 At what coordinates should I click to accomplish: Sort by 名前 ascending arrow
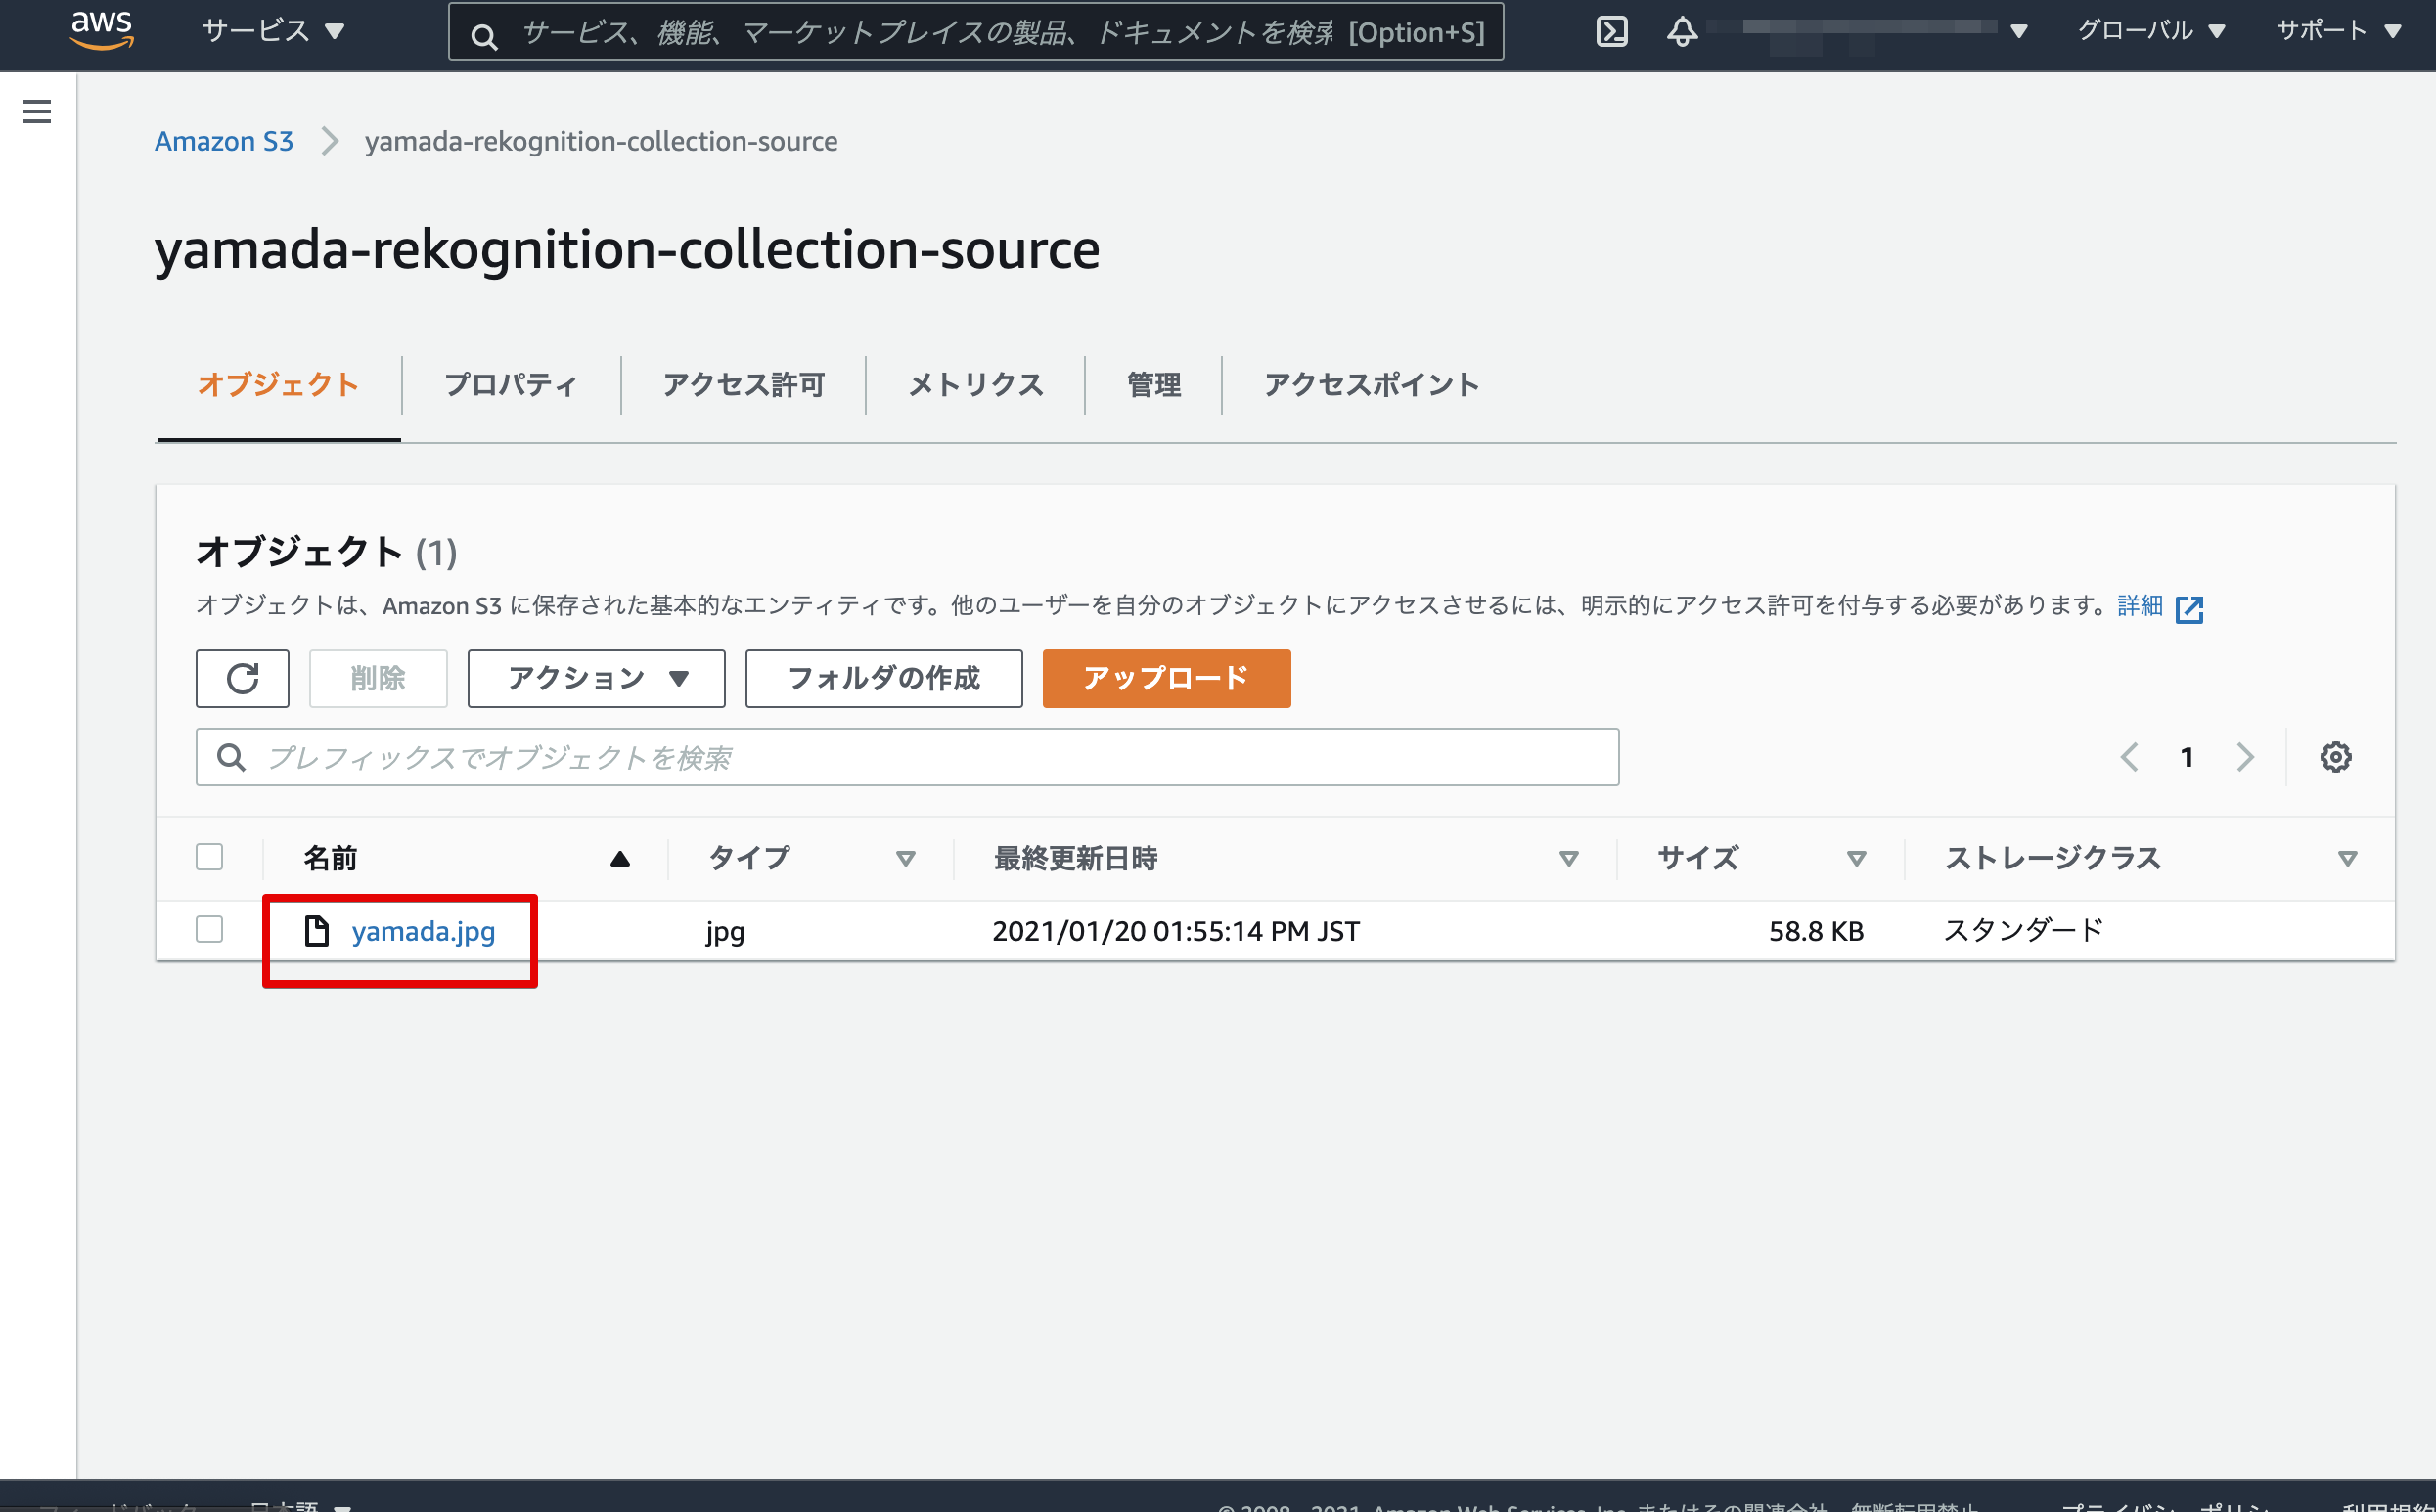tap(620, 858)
